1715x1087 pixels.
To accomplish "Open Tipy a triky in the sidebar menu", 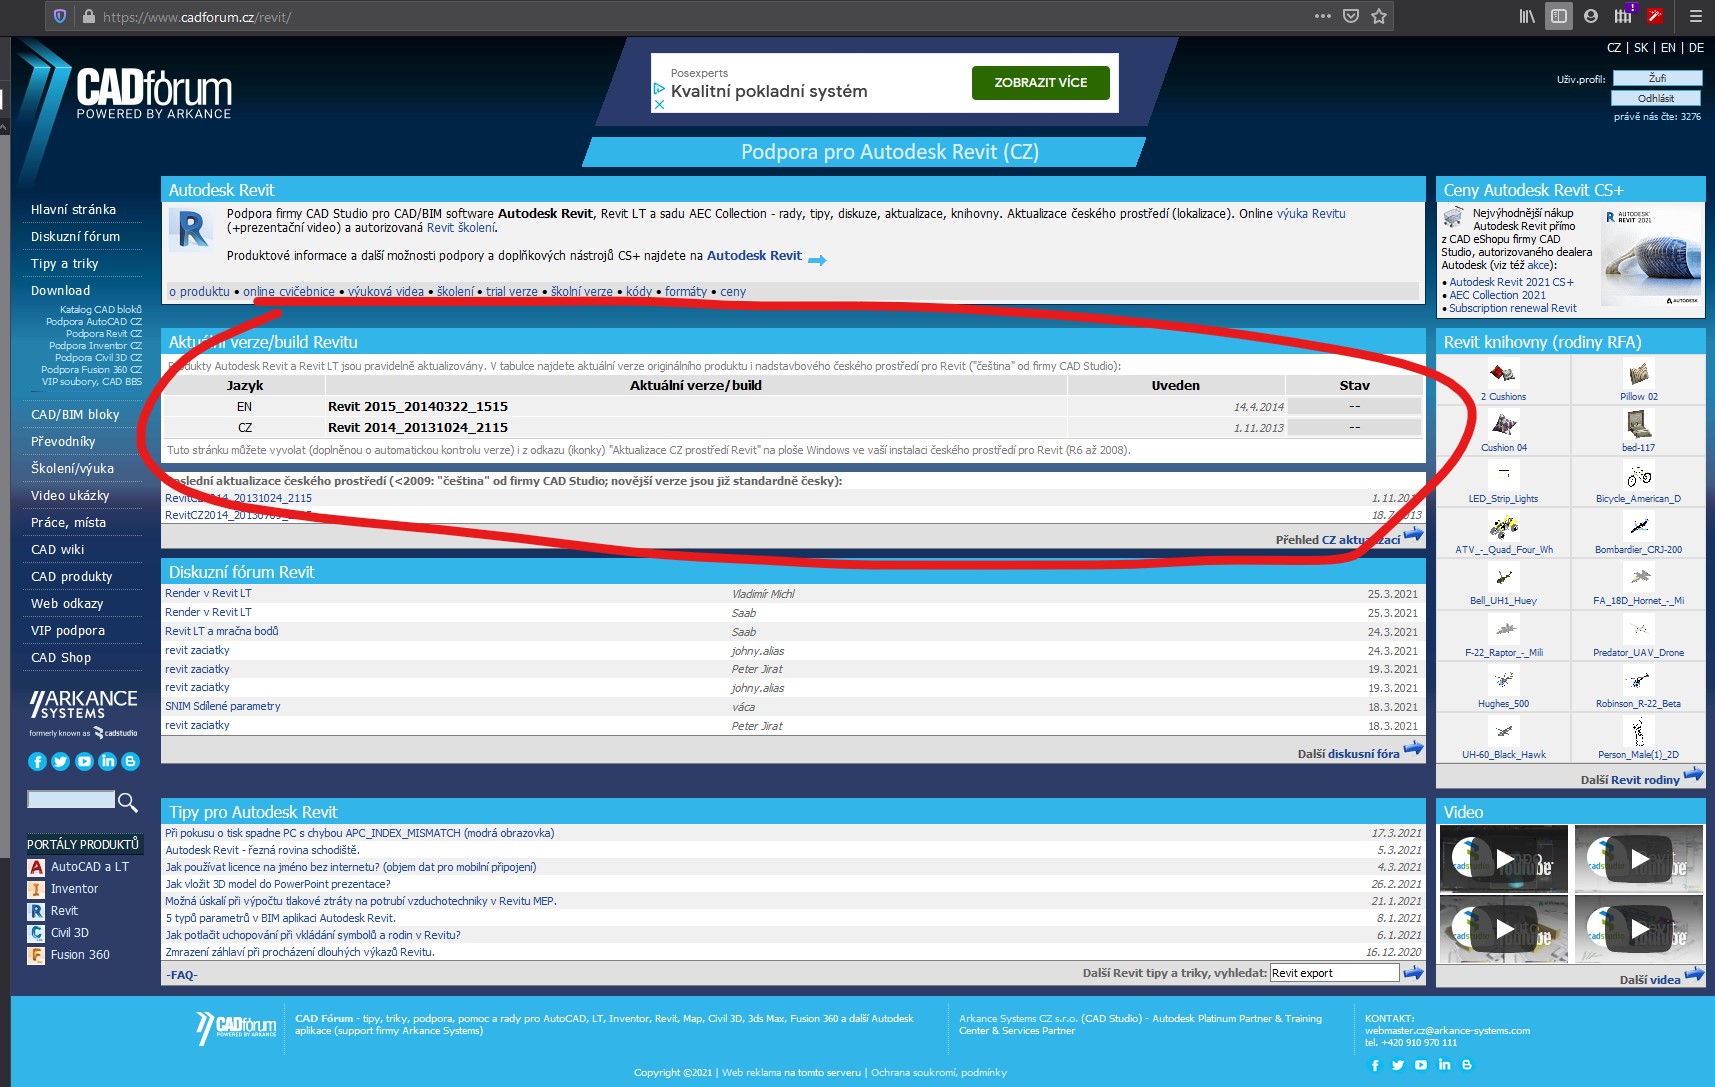I will tap(64, 264).
